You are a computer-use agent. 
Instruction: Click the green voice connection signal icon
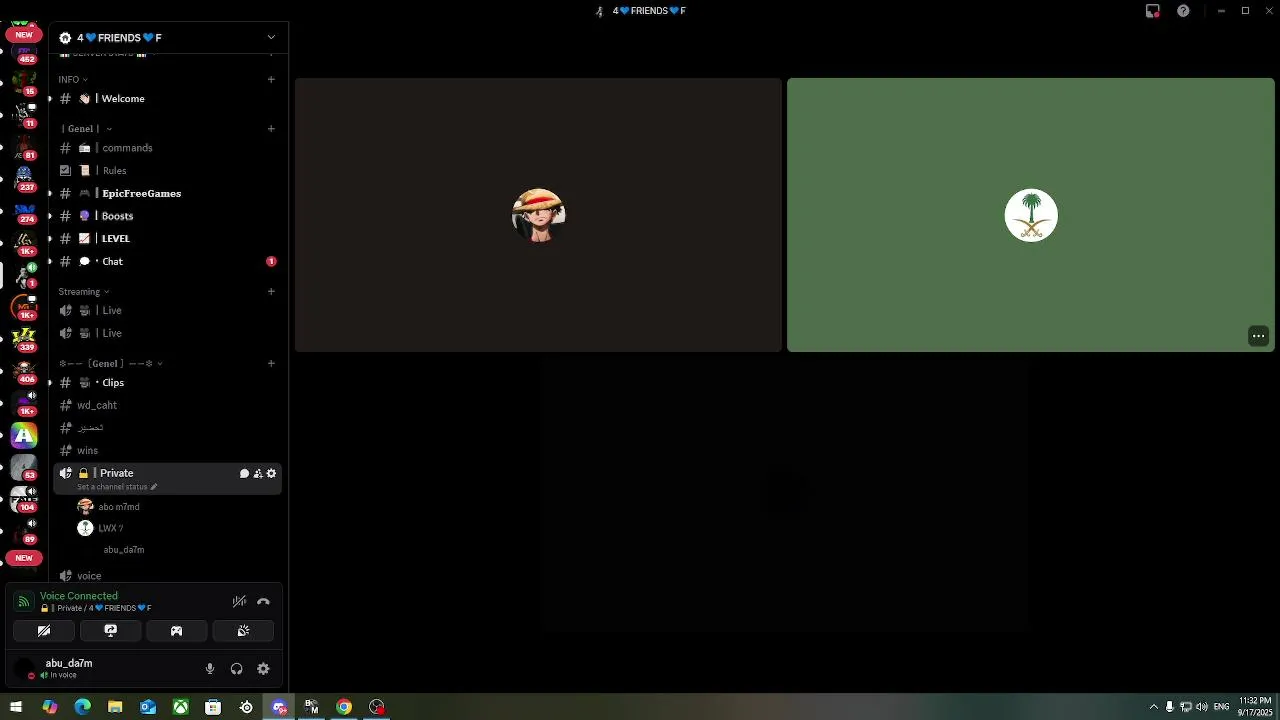coord(24,602)
